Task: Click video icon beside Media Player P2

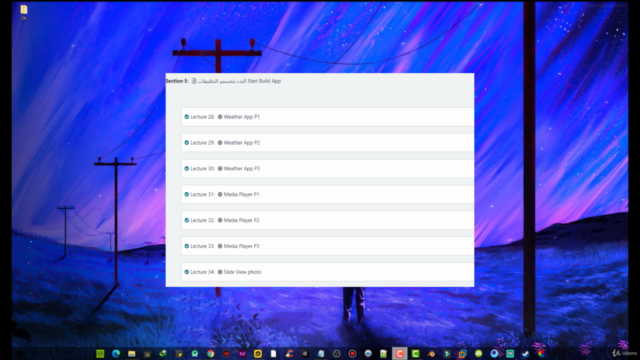Action: coord(220,220)
